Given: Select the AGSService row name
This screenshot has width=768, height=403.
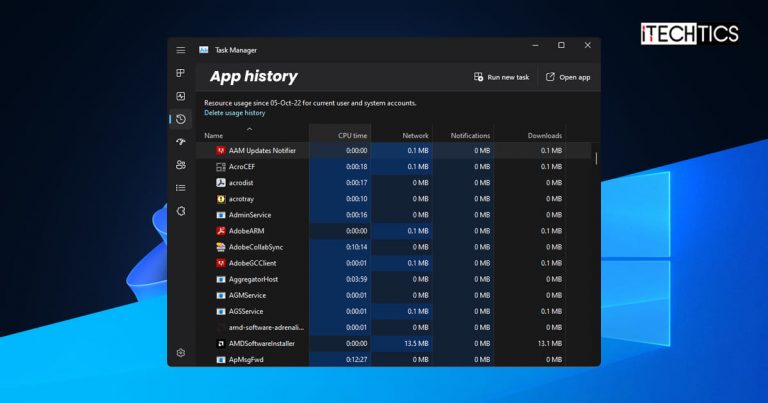Looking at the screenshot, I should [x=246, y=311].
